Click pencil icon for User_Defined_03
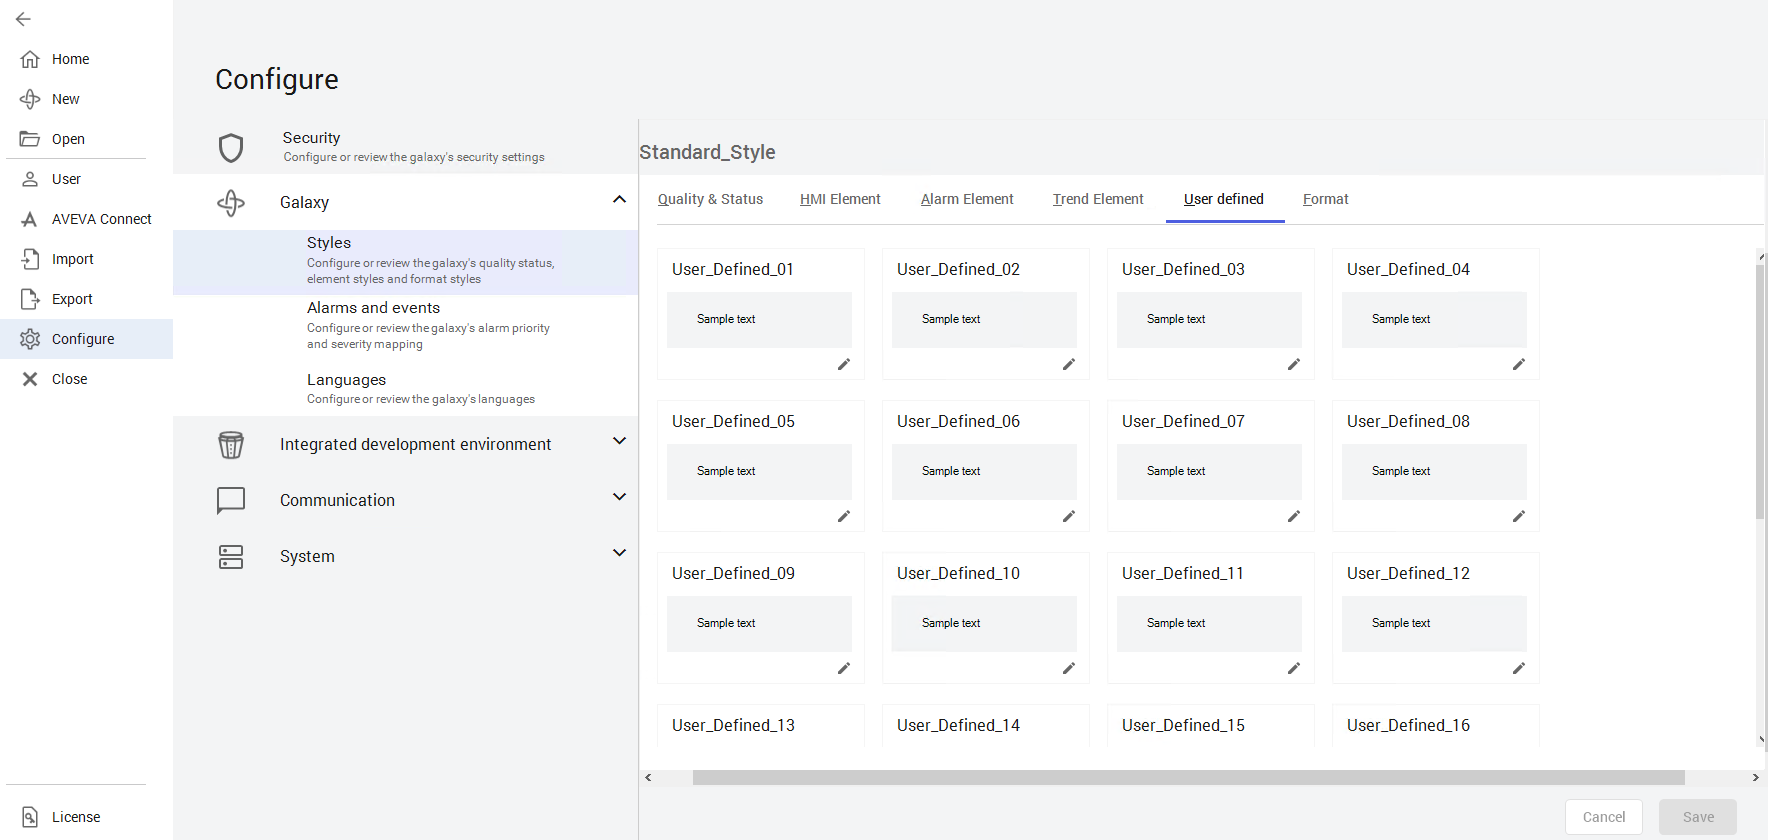This screenshot has width=1768, height=840. click(x=1293, y=364)
